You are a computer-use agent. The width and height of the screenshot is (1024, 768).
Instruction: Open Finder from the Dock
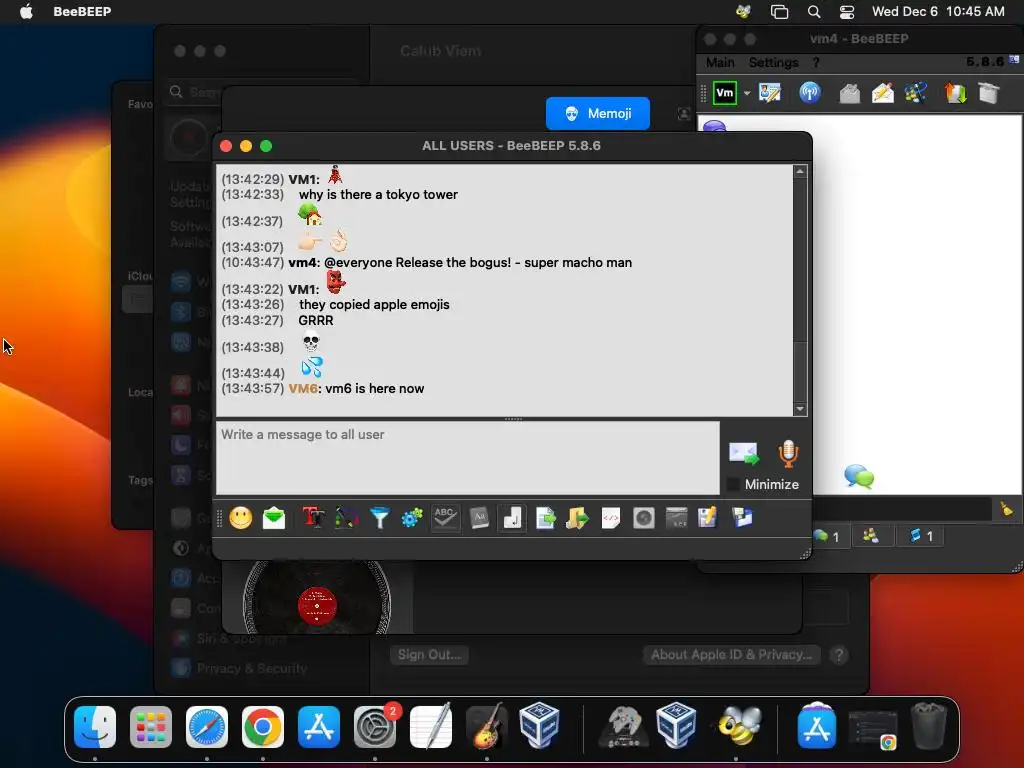[95, 727]
